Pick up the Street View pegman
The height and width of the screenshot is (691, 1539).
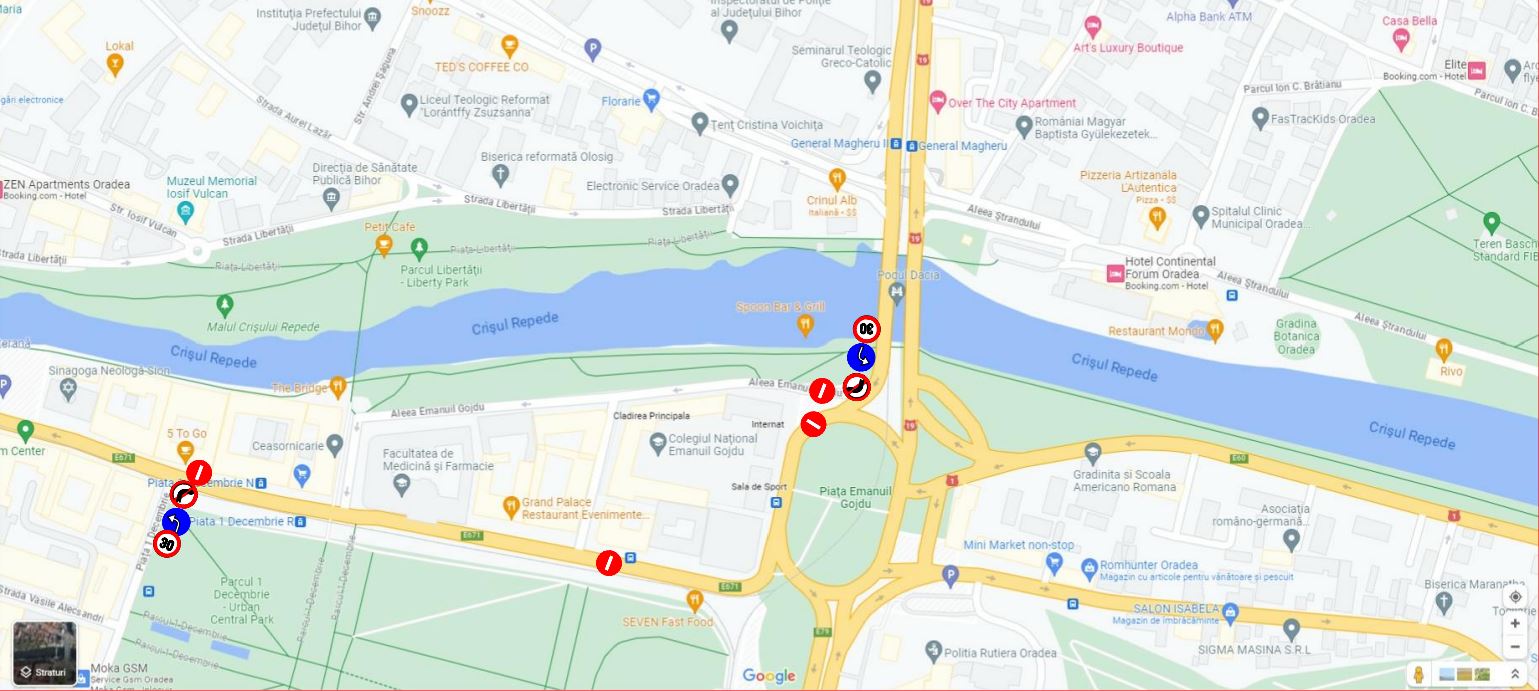pyautogui.click(x=1418, y=675)
